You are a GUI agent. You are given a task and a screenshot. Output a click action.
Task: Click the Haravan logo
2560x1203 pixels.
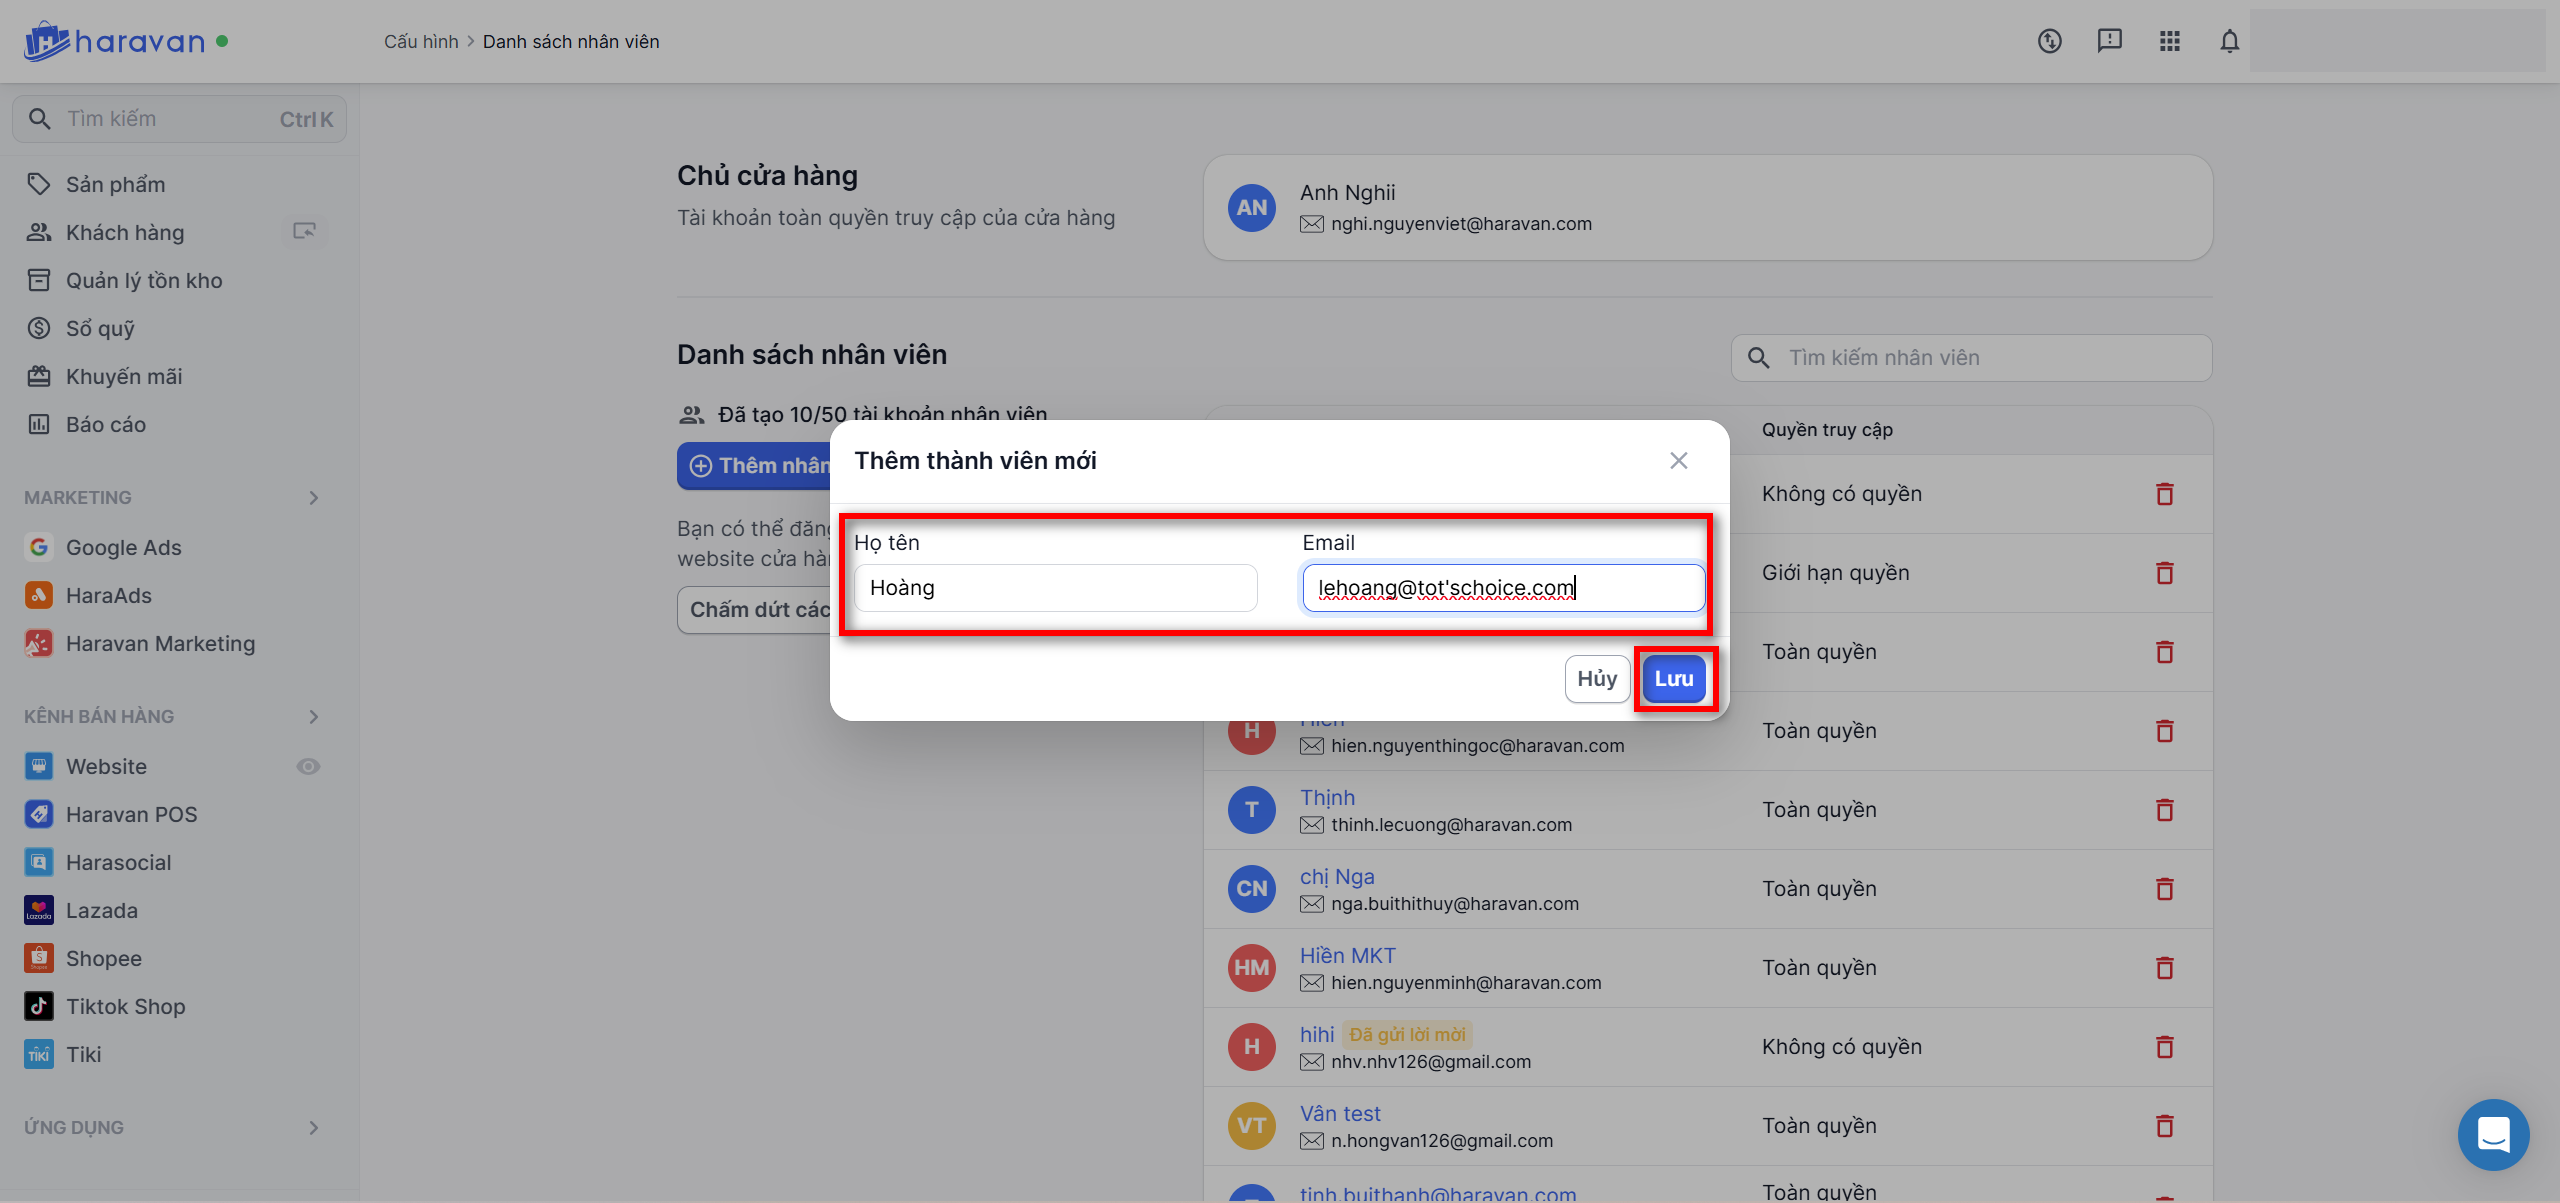coord(114,41)
